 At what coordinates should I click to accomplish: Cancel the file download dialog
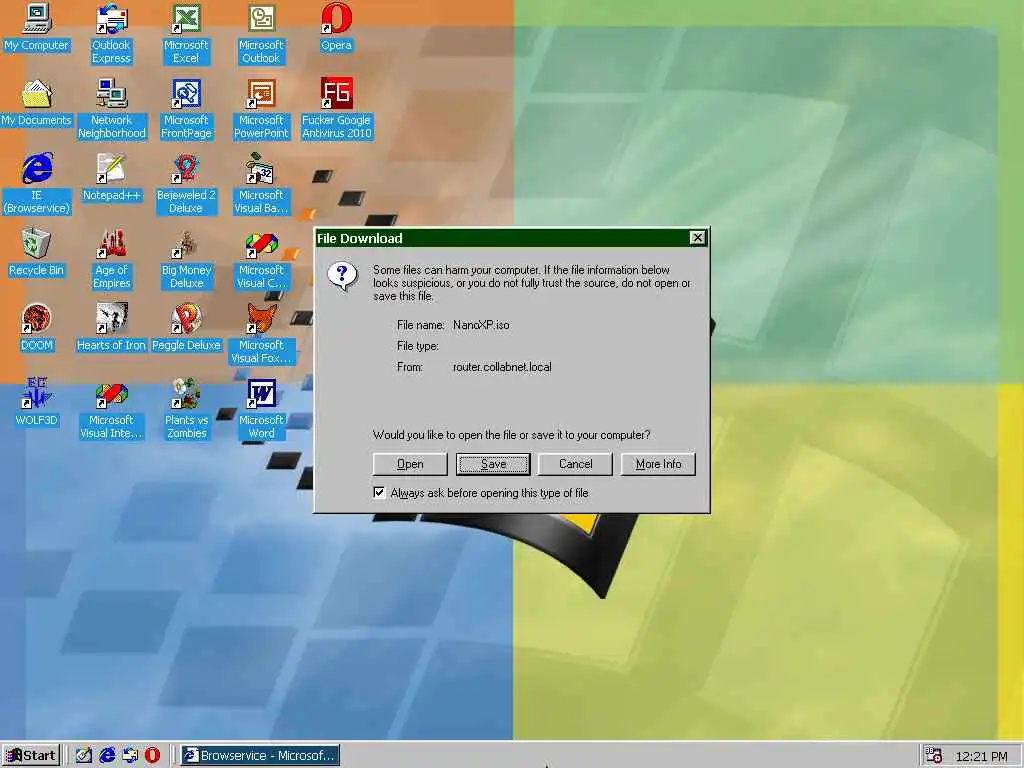[x=575, y=464]
